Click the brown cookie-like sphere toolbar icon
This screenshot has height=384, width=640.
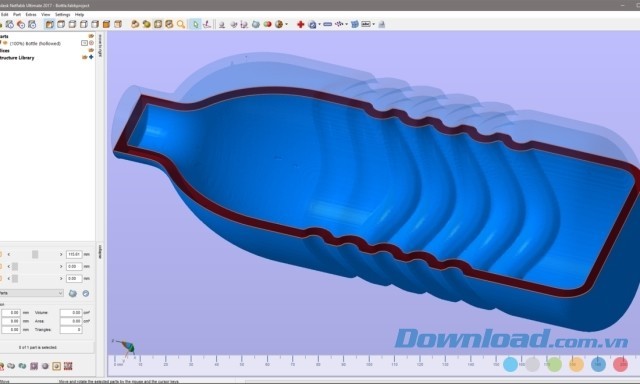tap(279, 24)
